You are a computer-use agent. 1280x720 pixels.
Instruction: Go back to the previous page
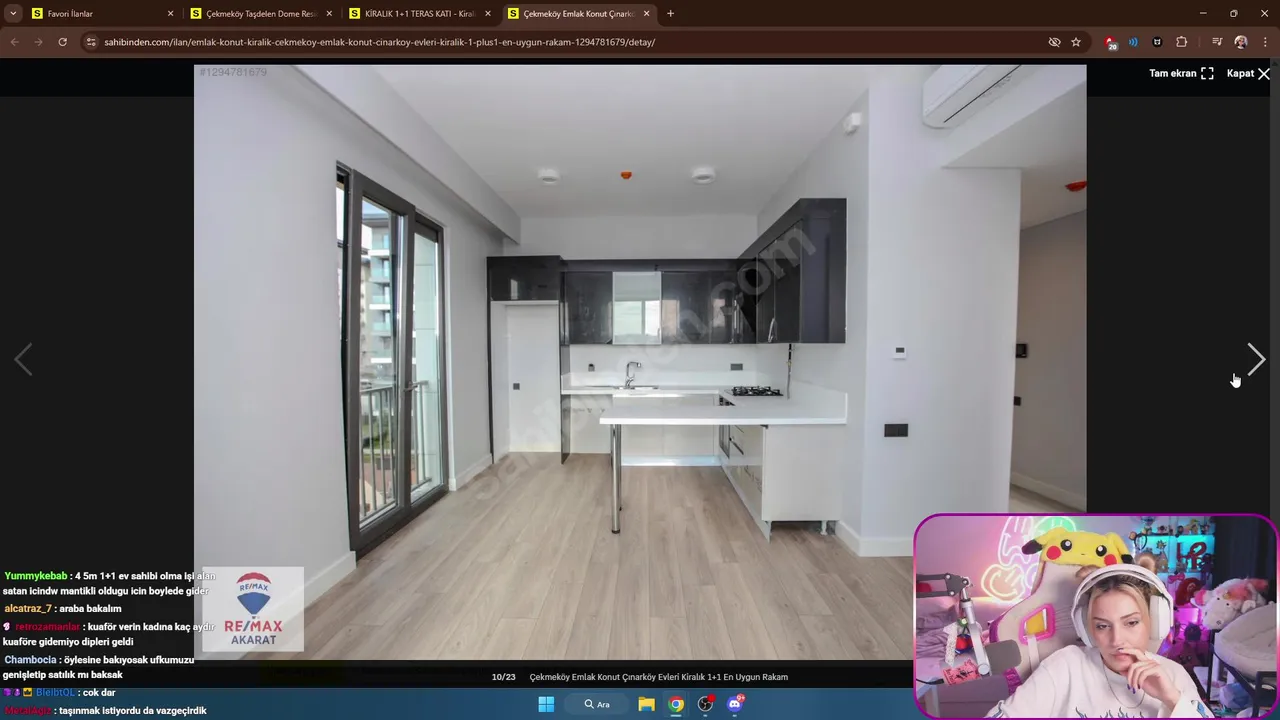pos(14,42)
